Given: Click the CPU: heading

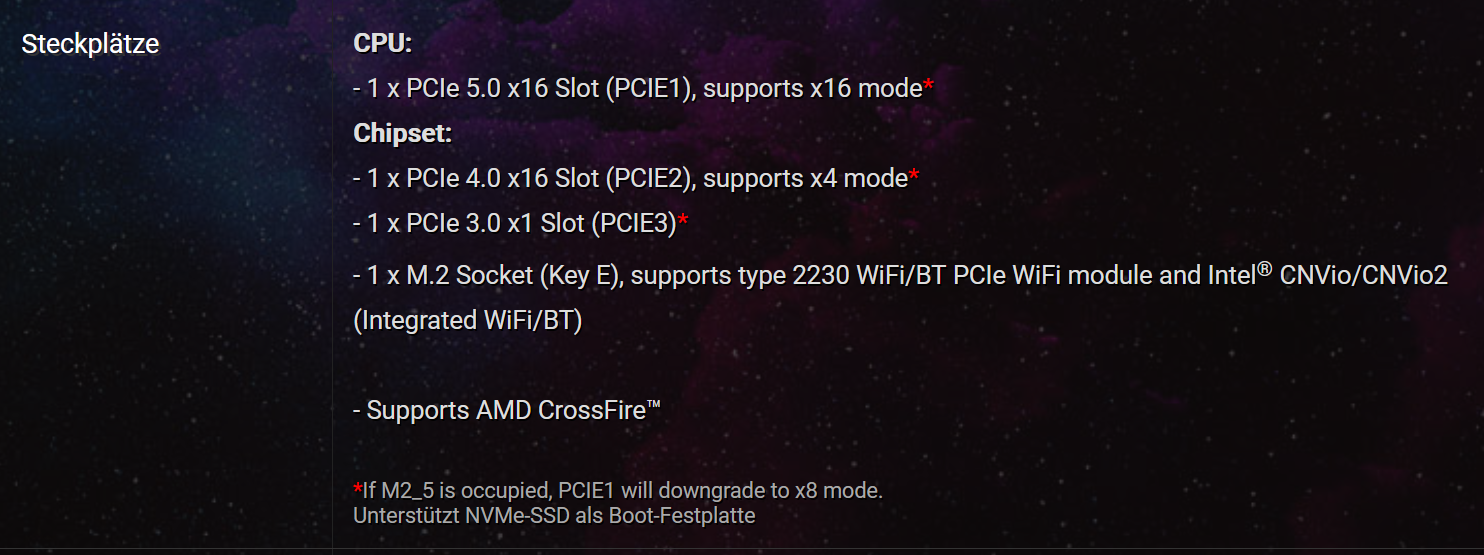Looking at the screenshot, I should [x=383, y=44].
